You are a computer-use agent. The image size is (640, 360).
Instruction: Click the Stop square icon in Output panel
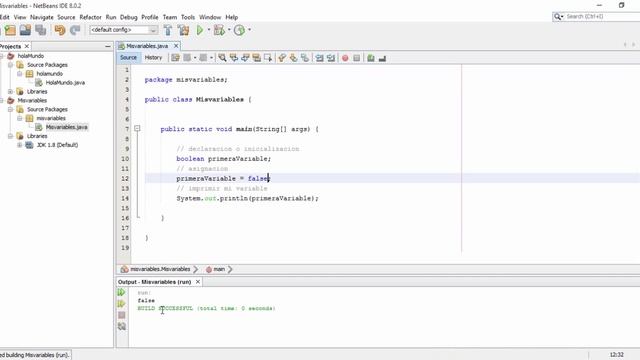point(122,315)
